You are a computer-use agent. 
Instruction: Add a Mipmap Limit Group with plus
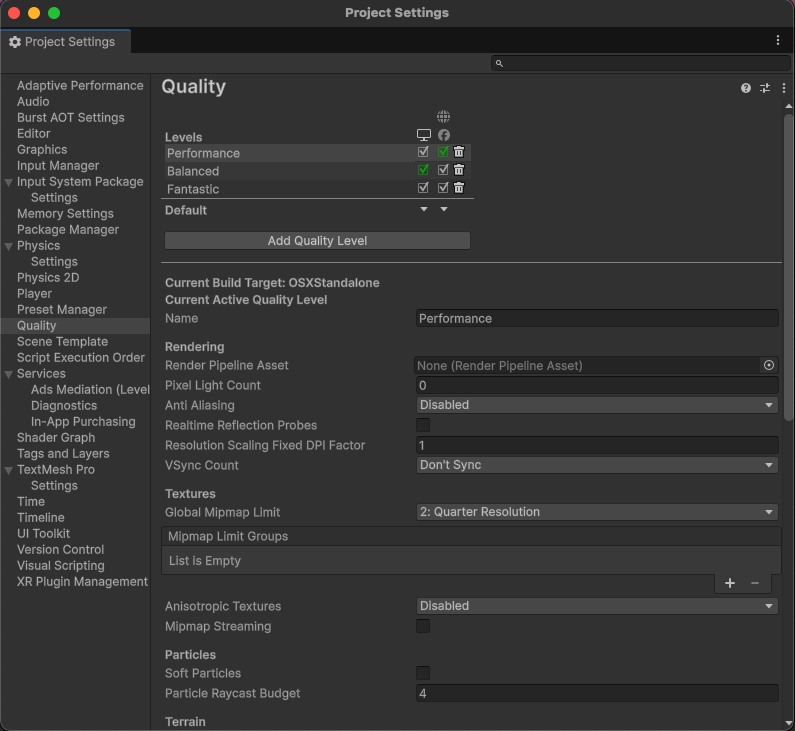pyautogui.click(x=730, y=583)
